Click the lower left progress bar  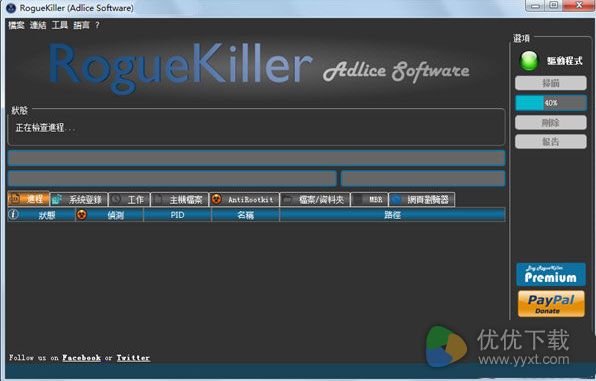tap(172, 178)
